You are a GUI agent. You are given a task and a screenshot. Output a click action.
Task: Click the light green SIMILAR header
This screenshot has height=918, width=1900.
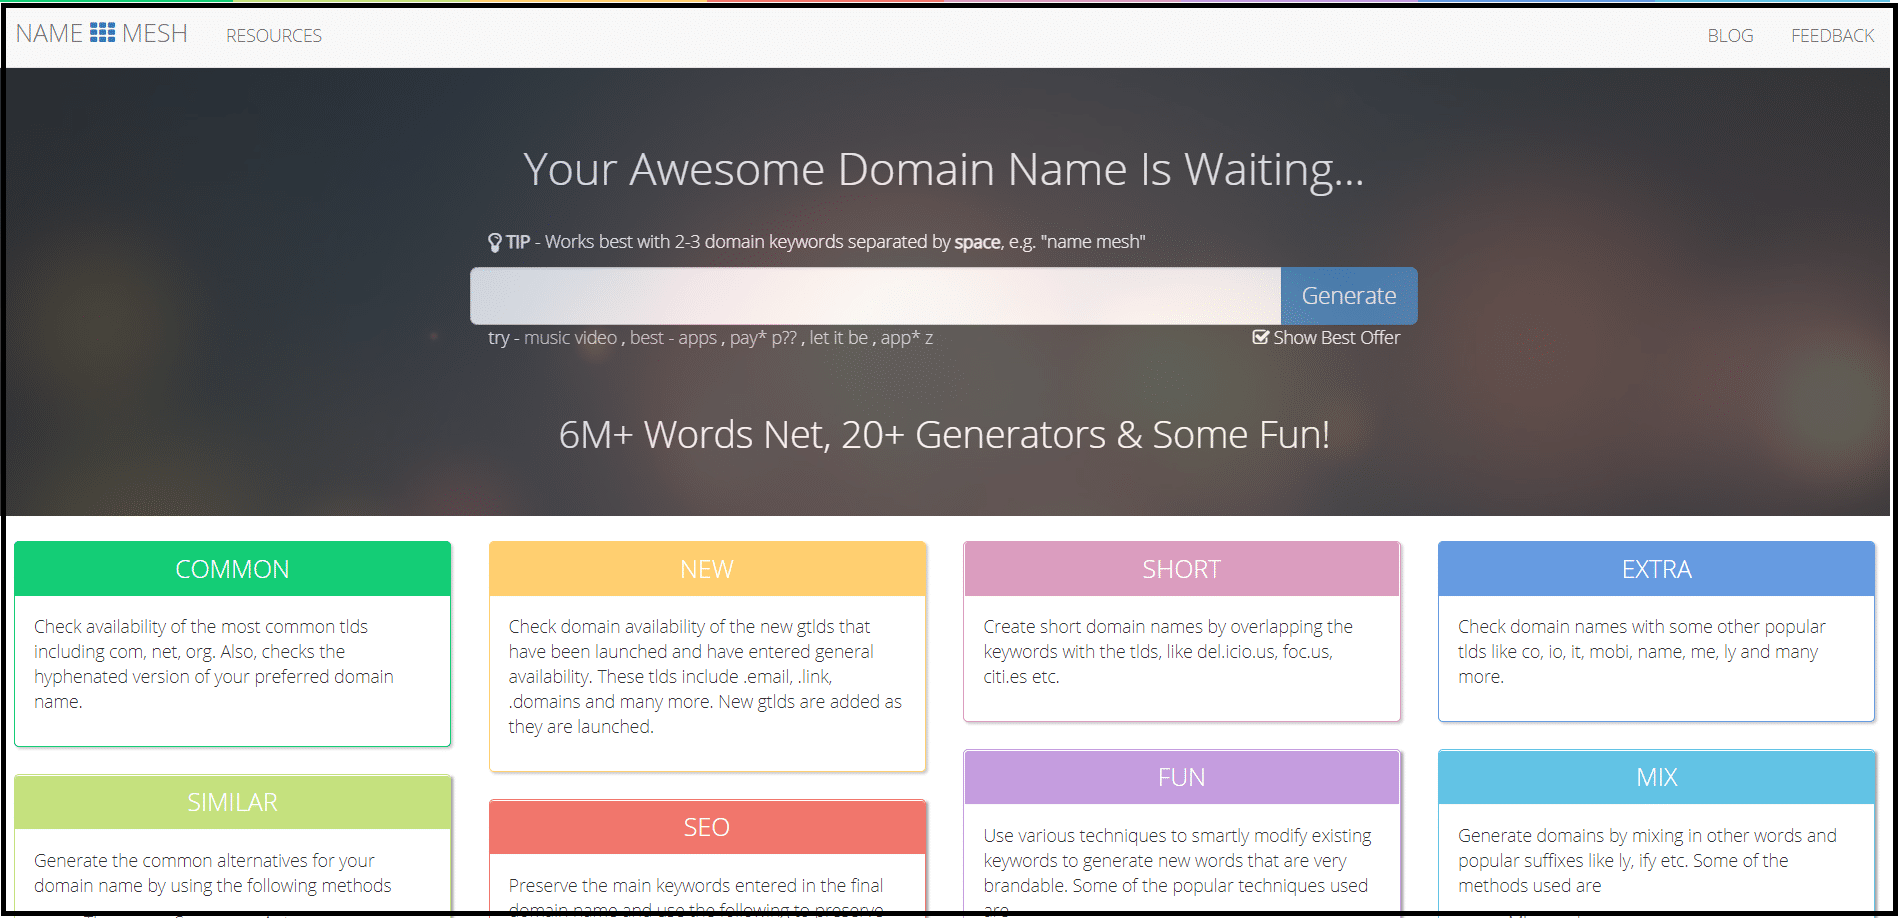click(232, 802)
